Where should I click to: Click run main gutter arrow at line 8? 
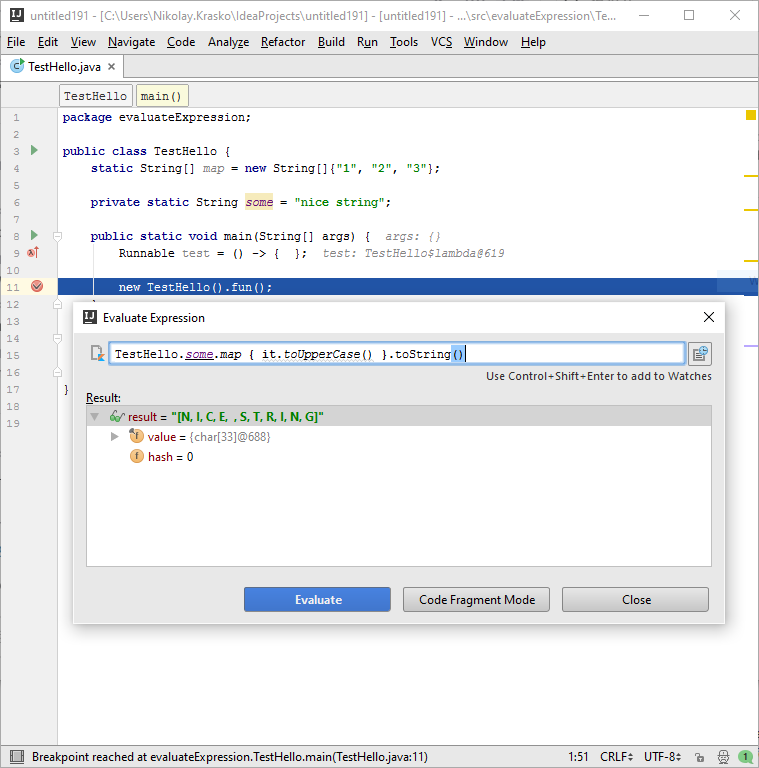coord(34,236)
